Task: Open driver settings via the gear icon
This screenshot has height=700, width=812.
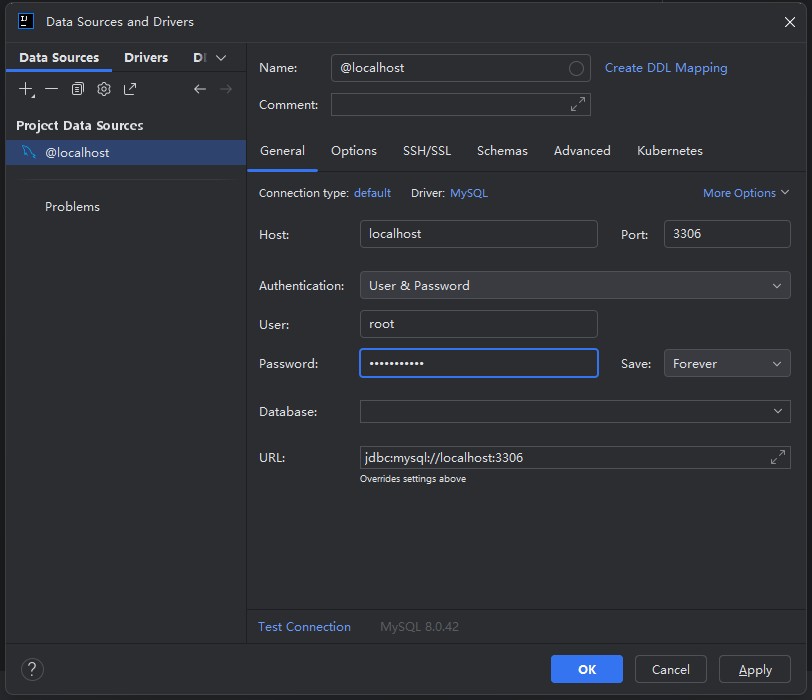Action: point(104,89)
